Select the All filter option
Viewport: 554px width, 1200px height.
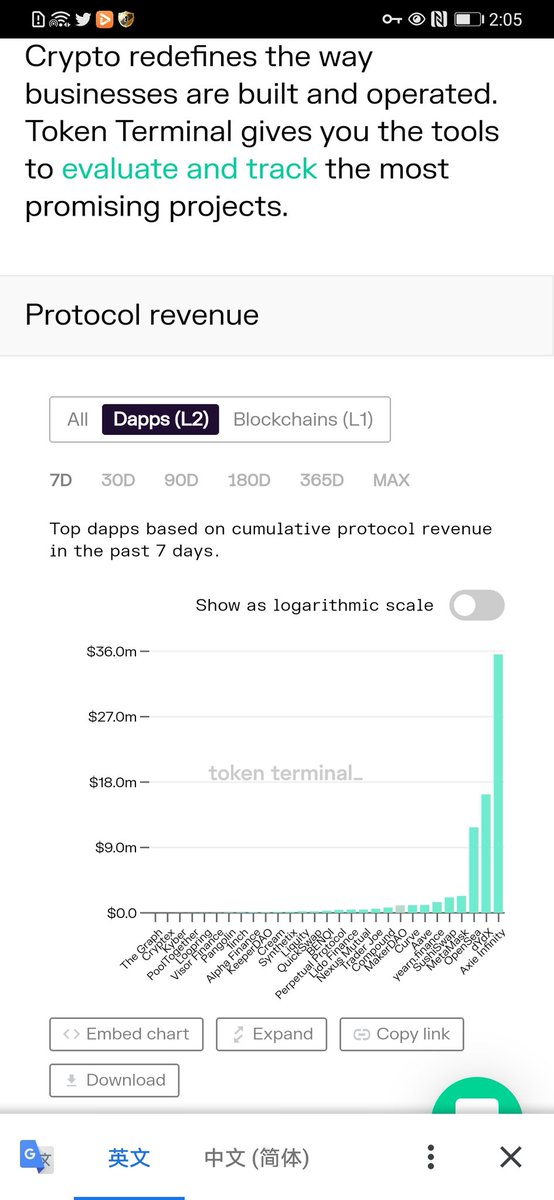tap(77, 419)
